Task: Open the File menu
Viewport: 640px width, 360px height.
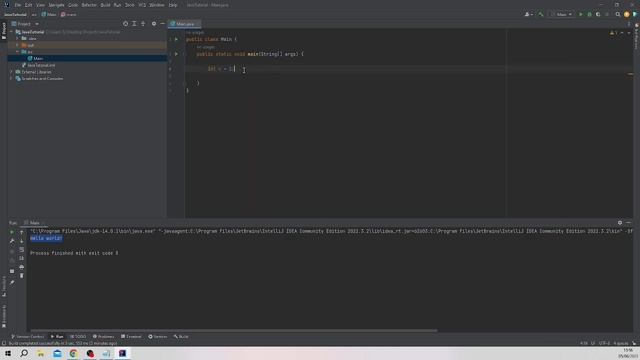Action: coord(18,5)
